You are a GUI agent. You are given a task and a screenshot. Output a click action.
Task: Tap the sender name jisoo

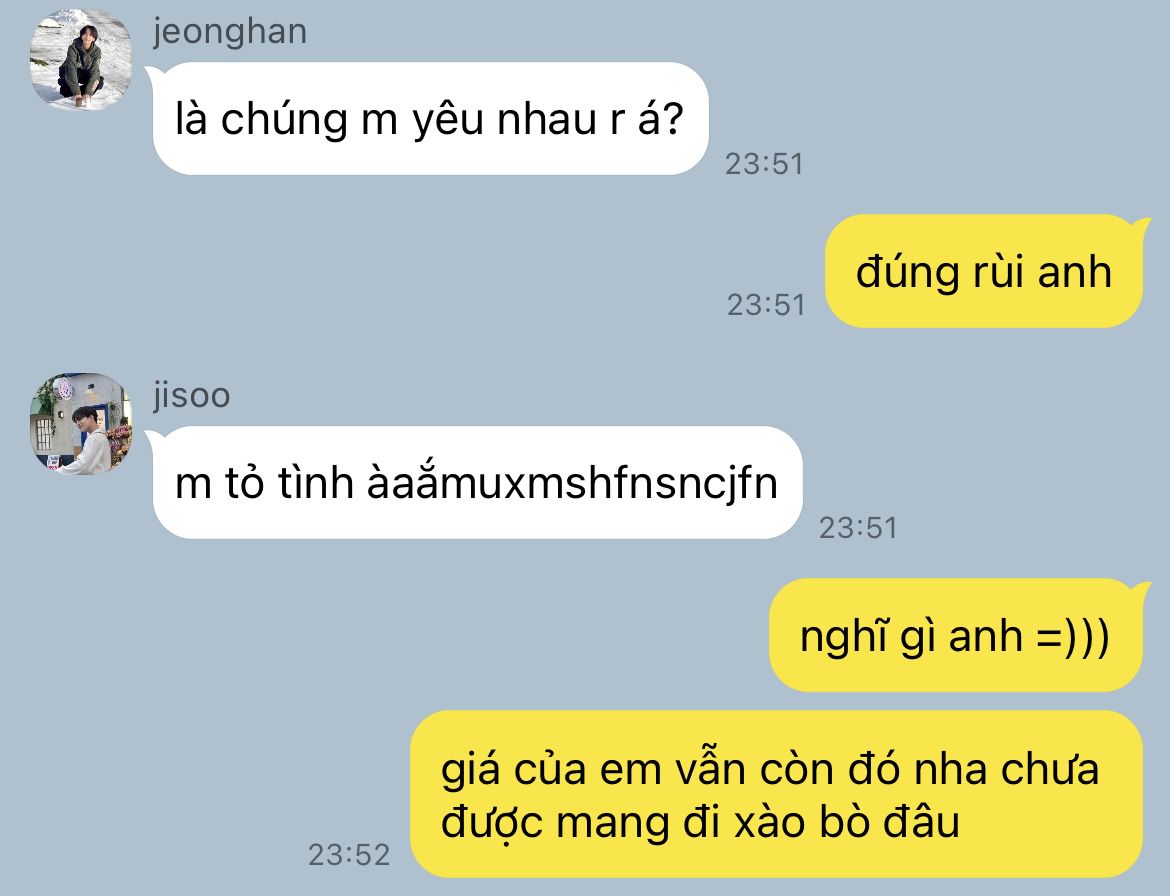click(191, 395)
